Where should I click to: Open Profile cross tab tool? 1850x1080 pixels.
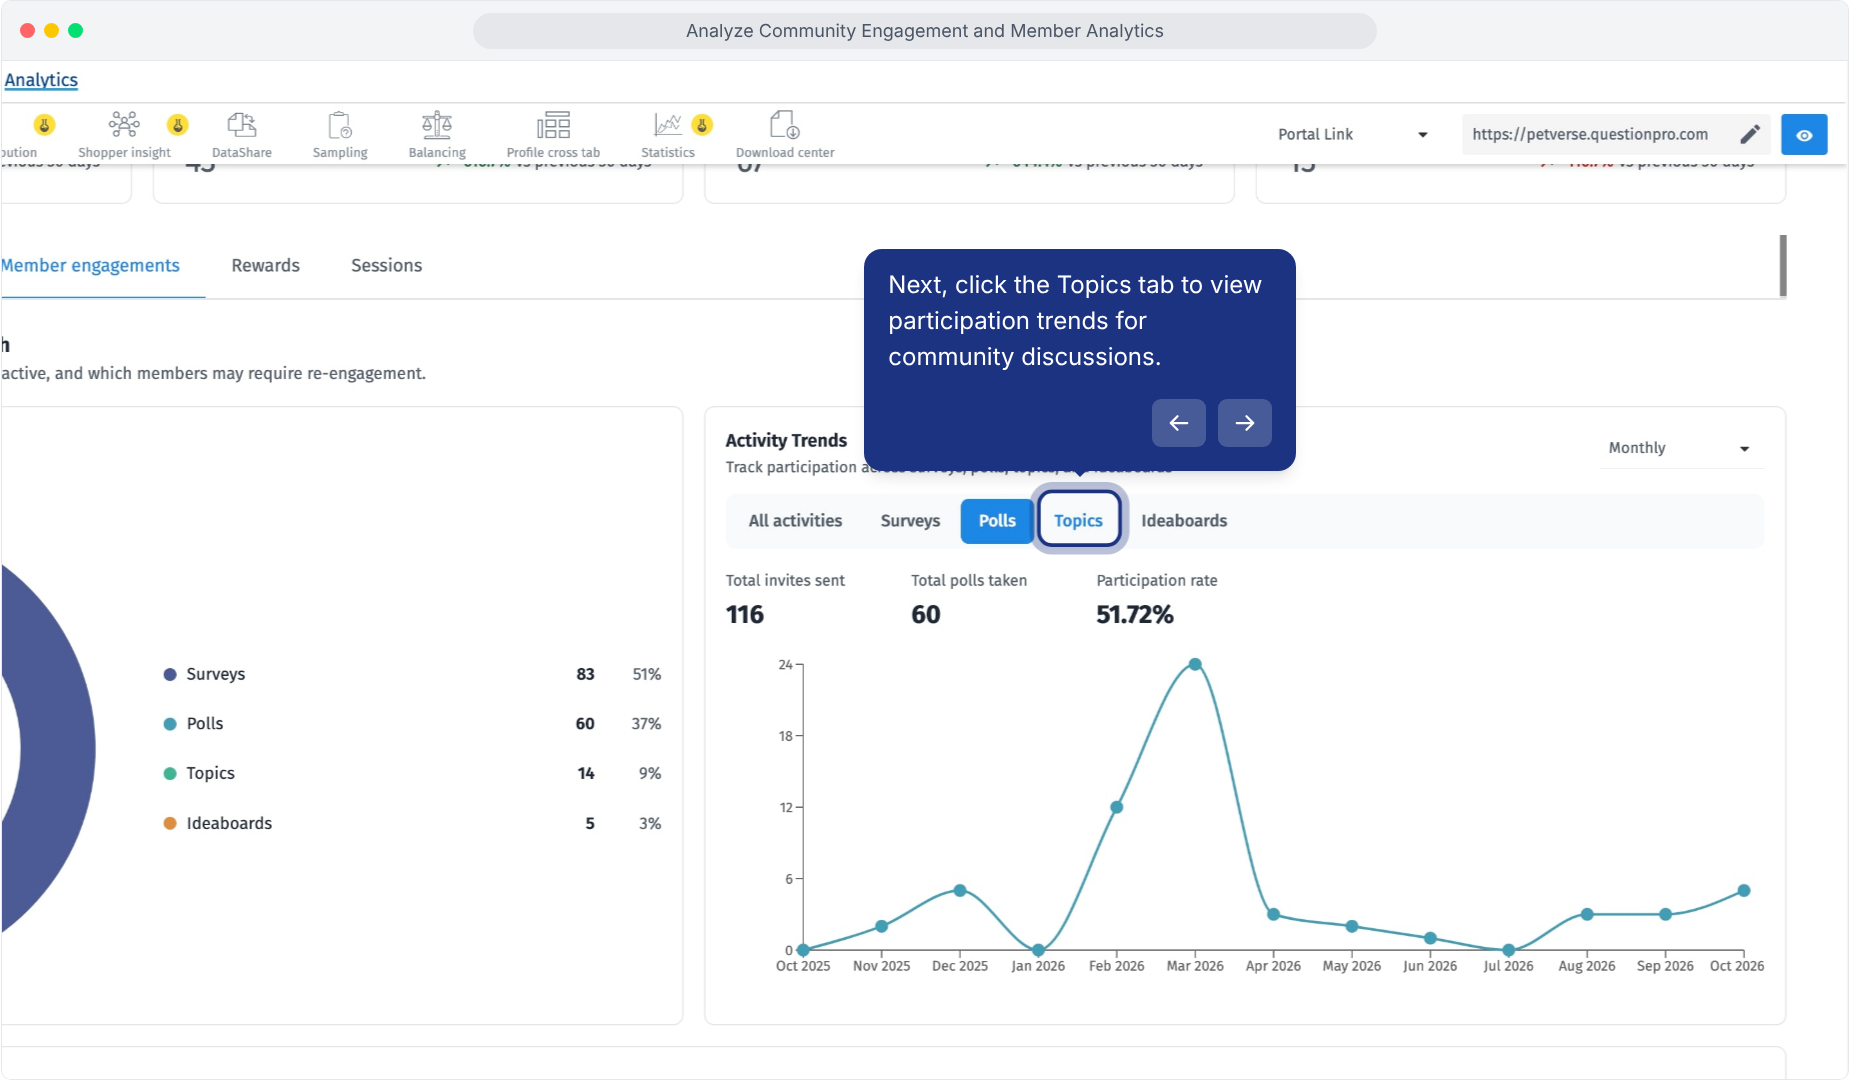[553, 134]
